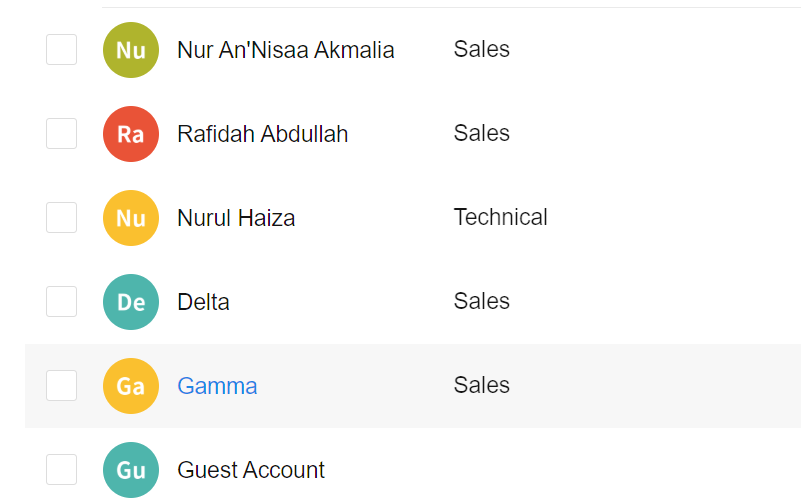Click the red Ra avatar icon
Screen dimensions: 801x499
[131, 134]
